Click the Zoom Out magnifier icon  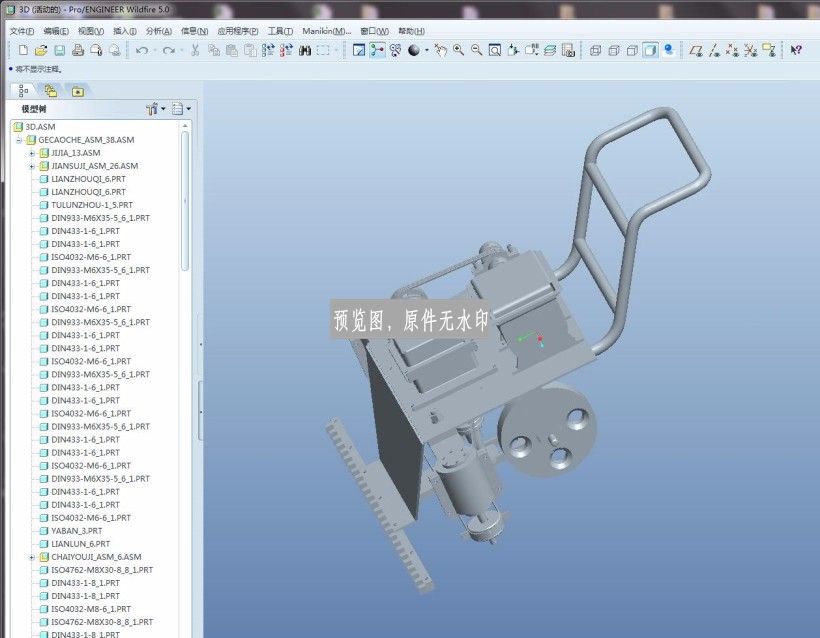tap(476, 50)
